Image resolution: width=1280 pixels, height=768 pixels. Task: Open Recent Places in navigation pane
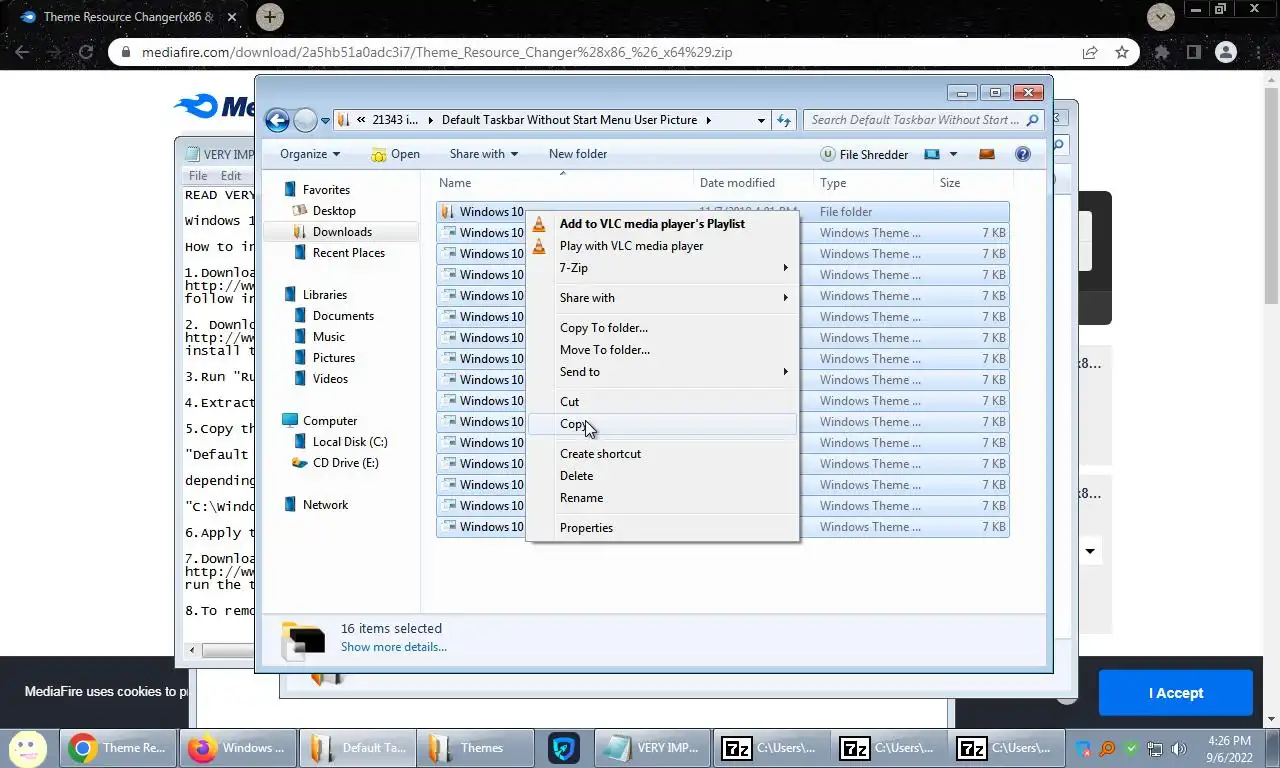(348, 253)
